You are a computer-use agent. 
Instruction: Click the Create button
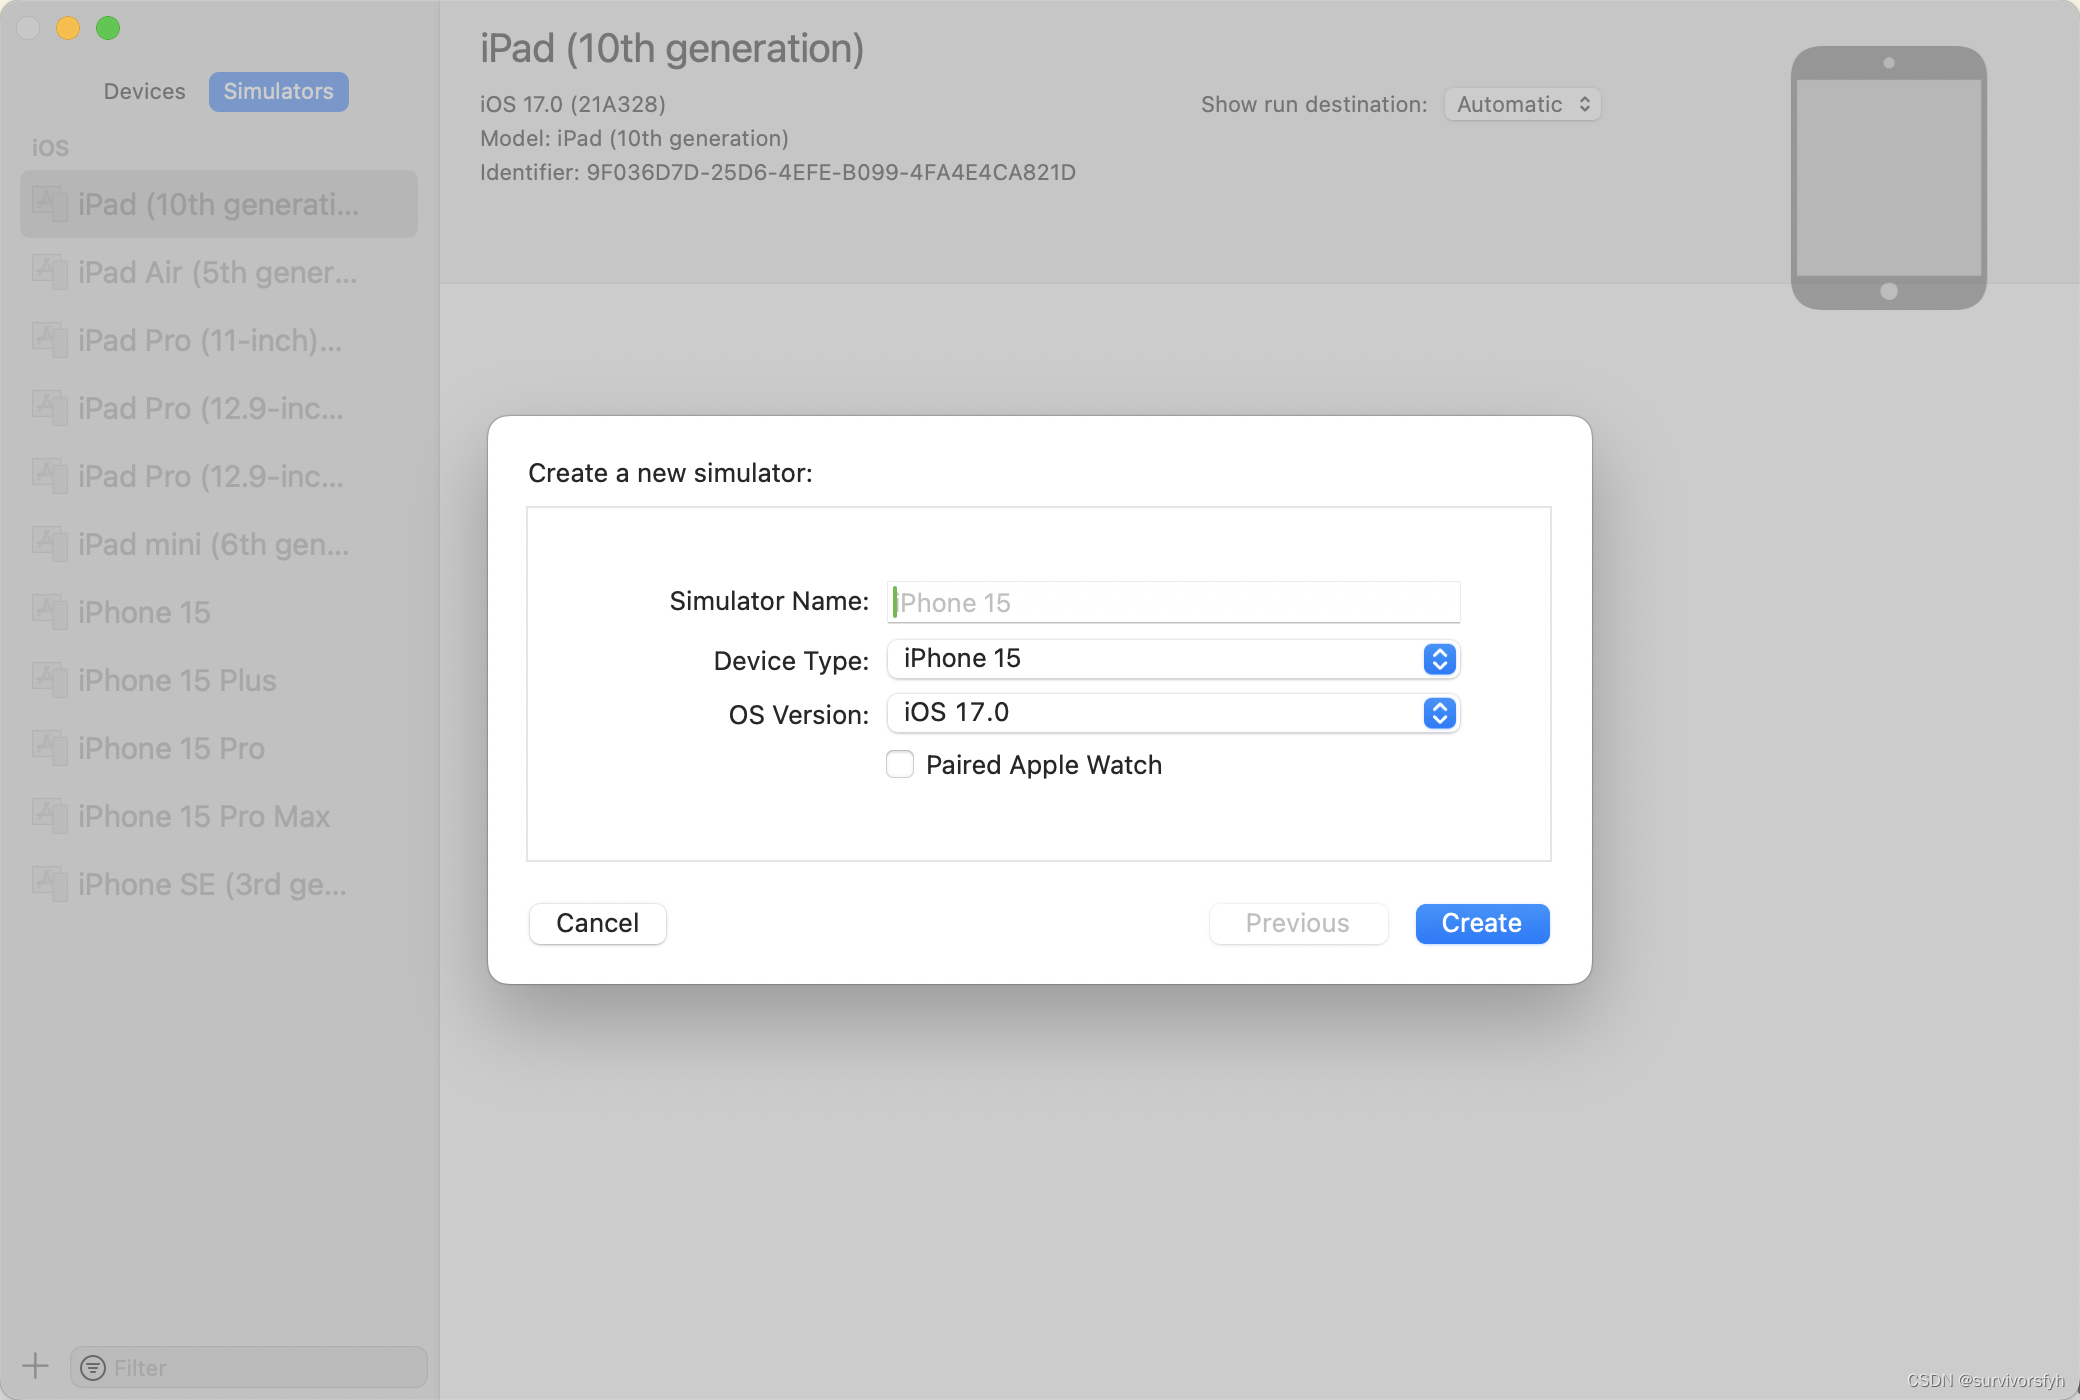(1482, 923)
